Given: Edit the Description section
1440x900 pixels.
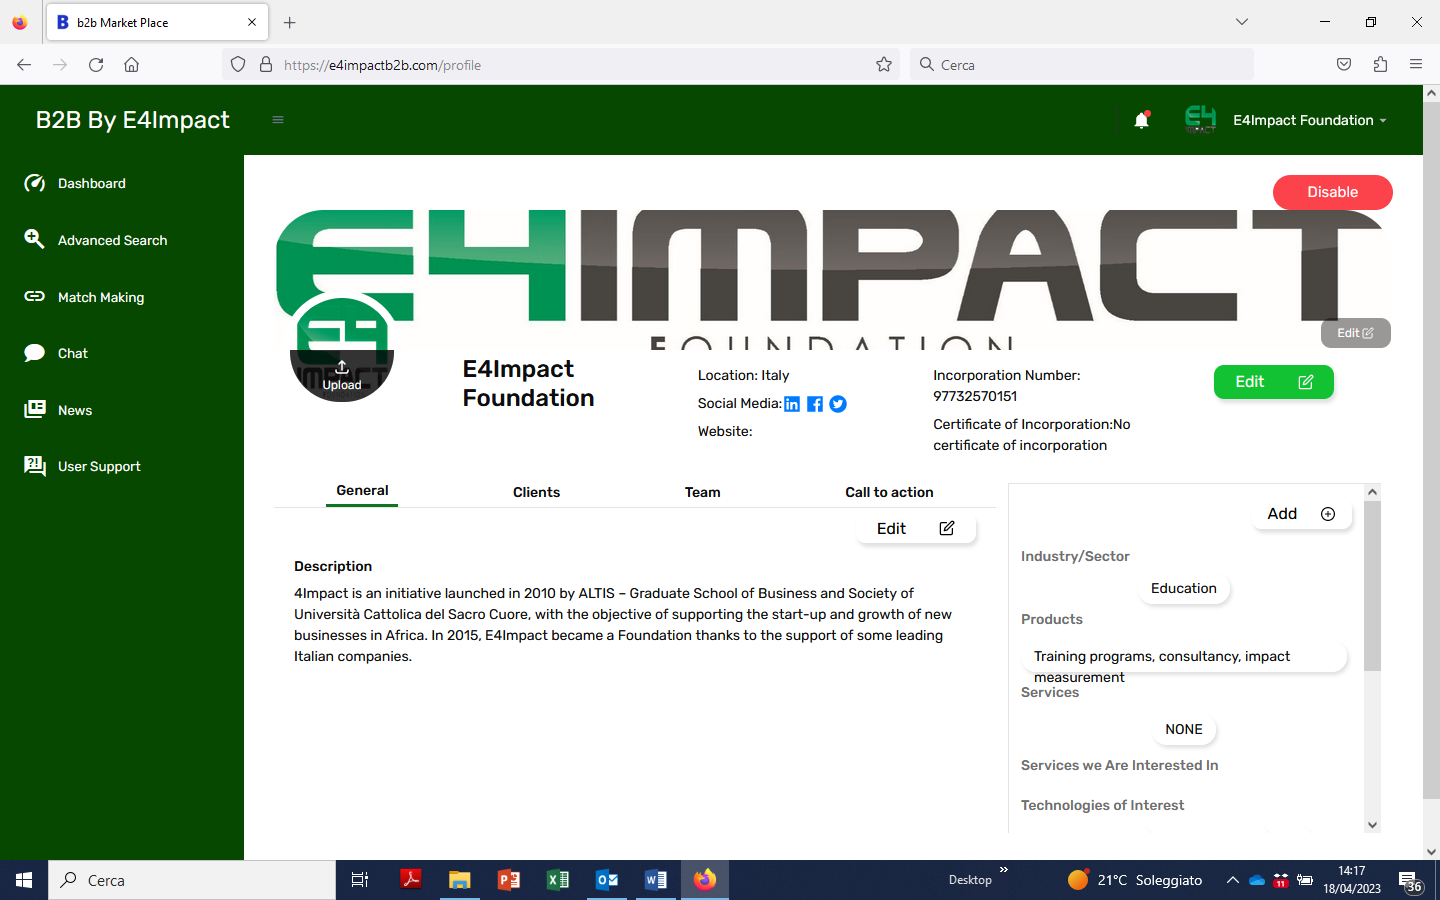Looking at the screenshot, I should coord(916,528).
